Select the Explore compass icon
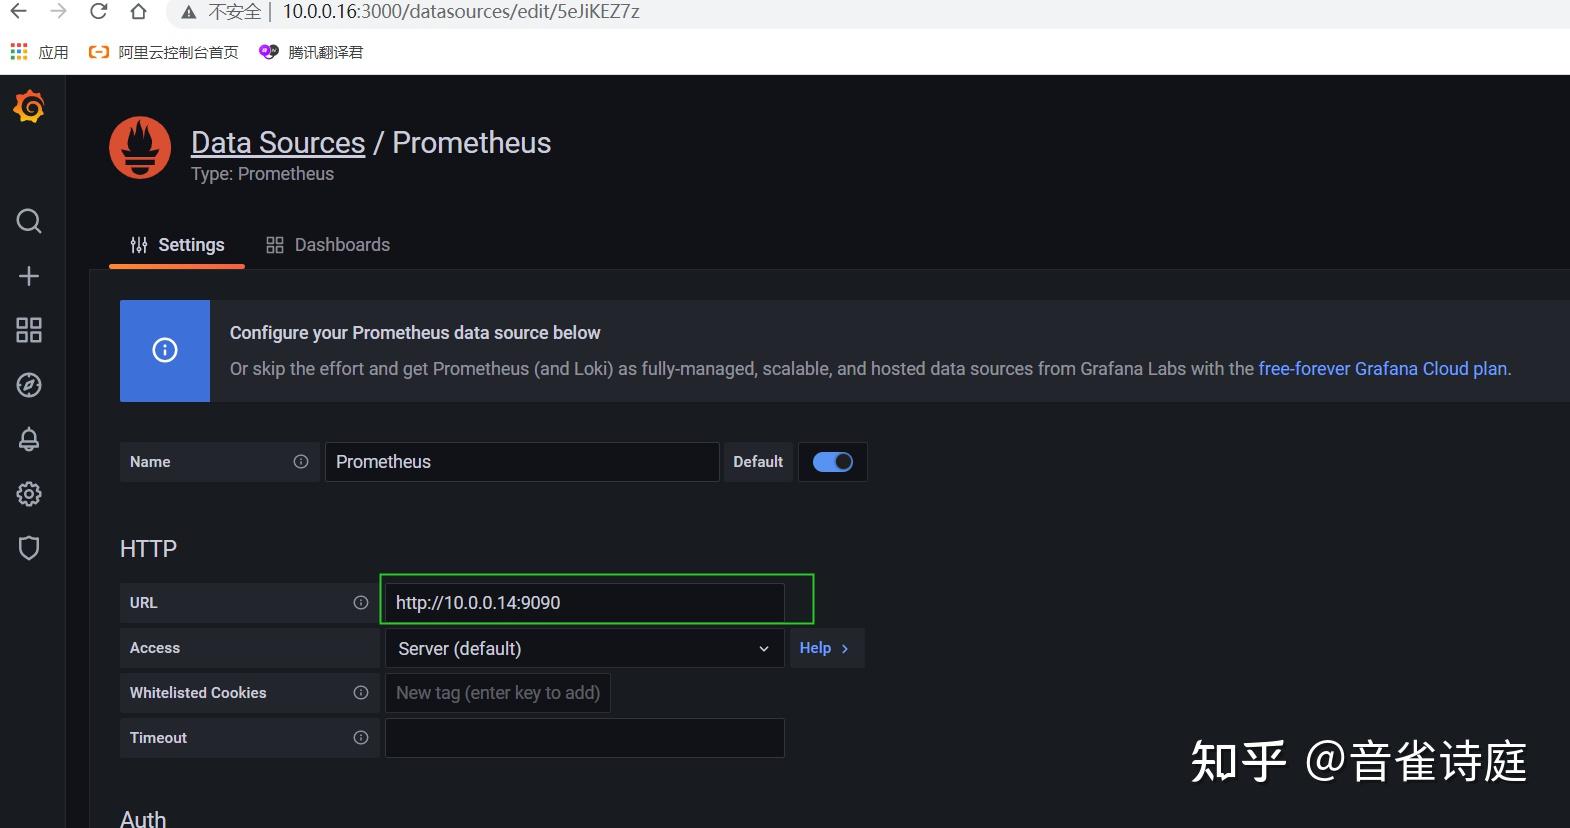Screen dimensions: 1570x828 [x=29, y=384]
